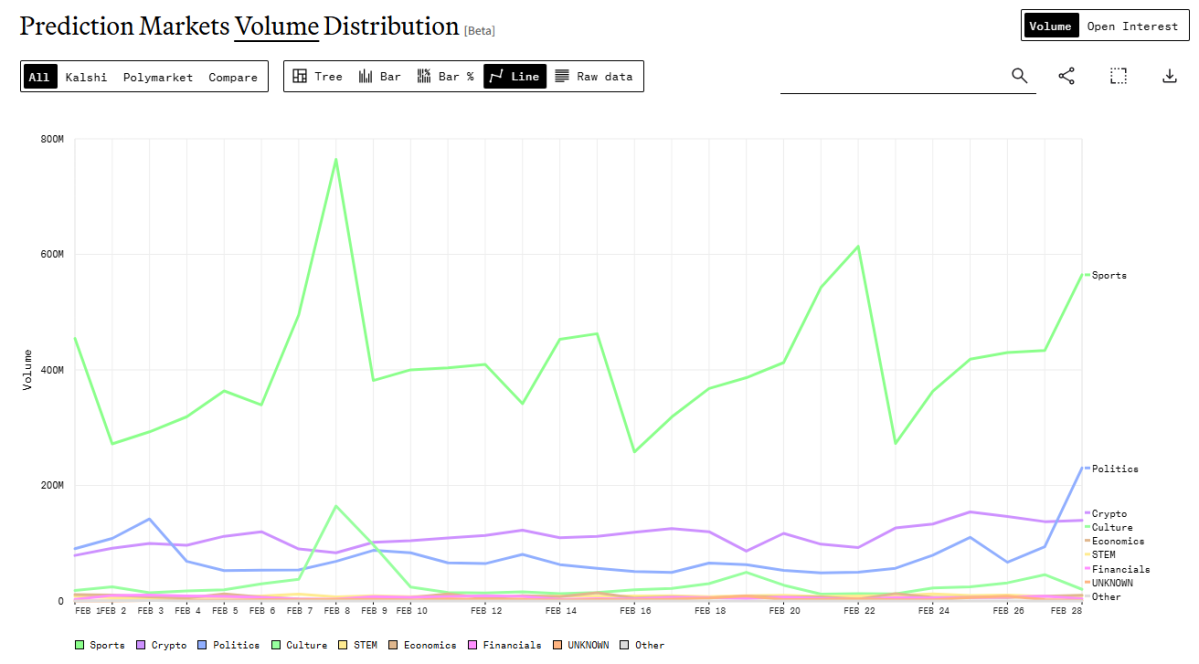
Task: Click the region selection icon
Action: (x=1117, y=75)
